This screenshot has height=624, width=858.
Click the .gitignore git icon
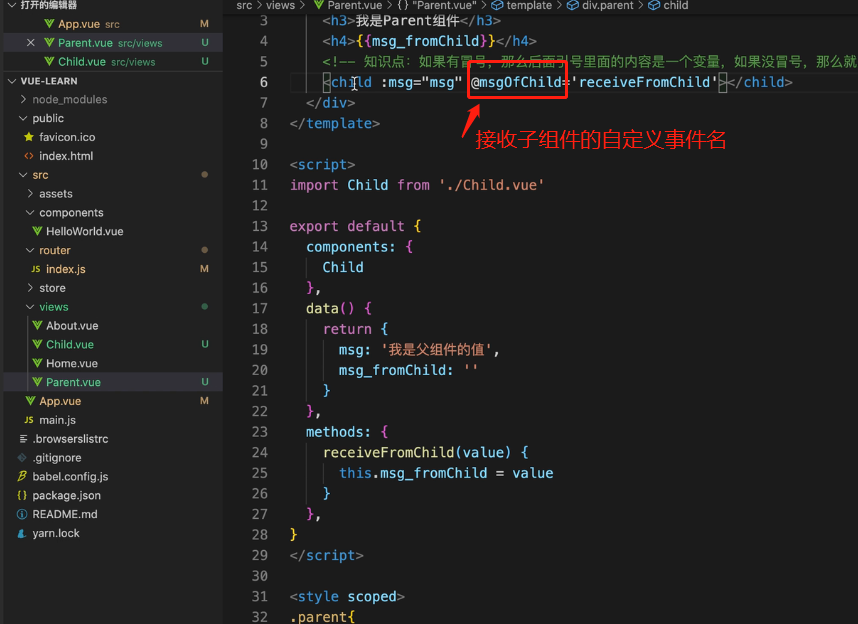[22, 458]
